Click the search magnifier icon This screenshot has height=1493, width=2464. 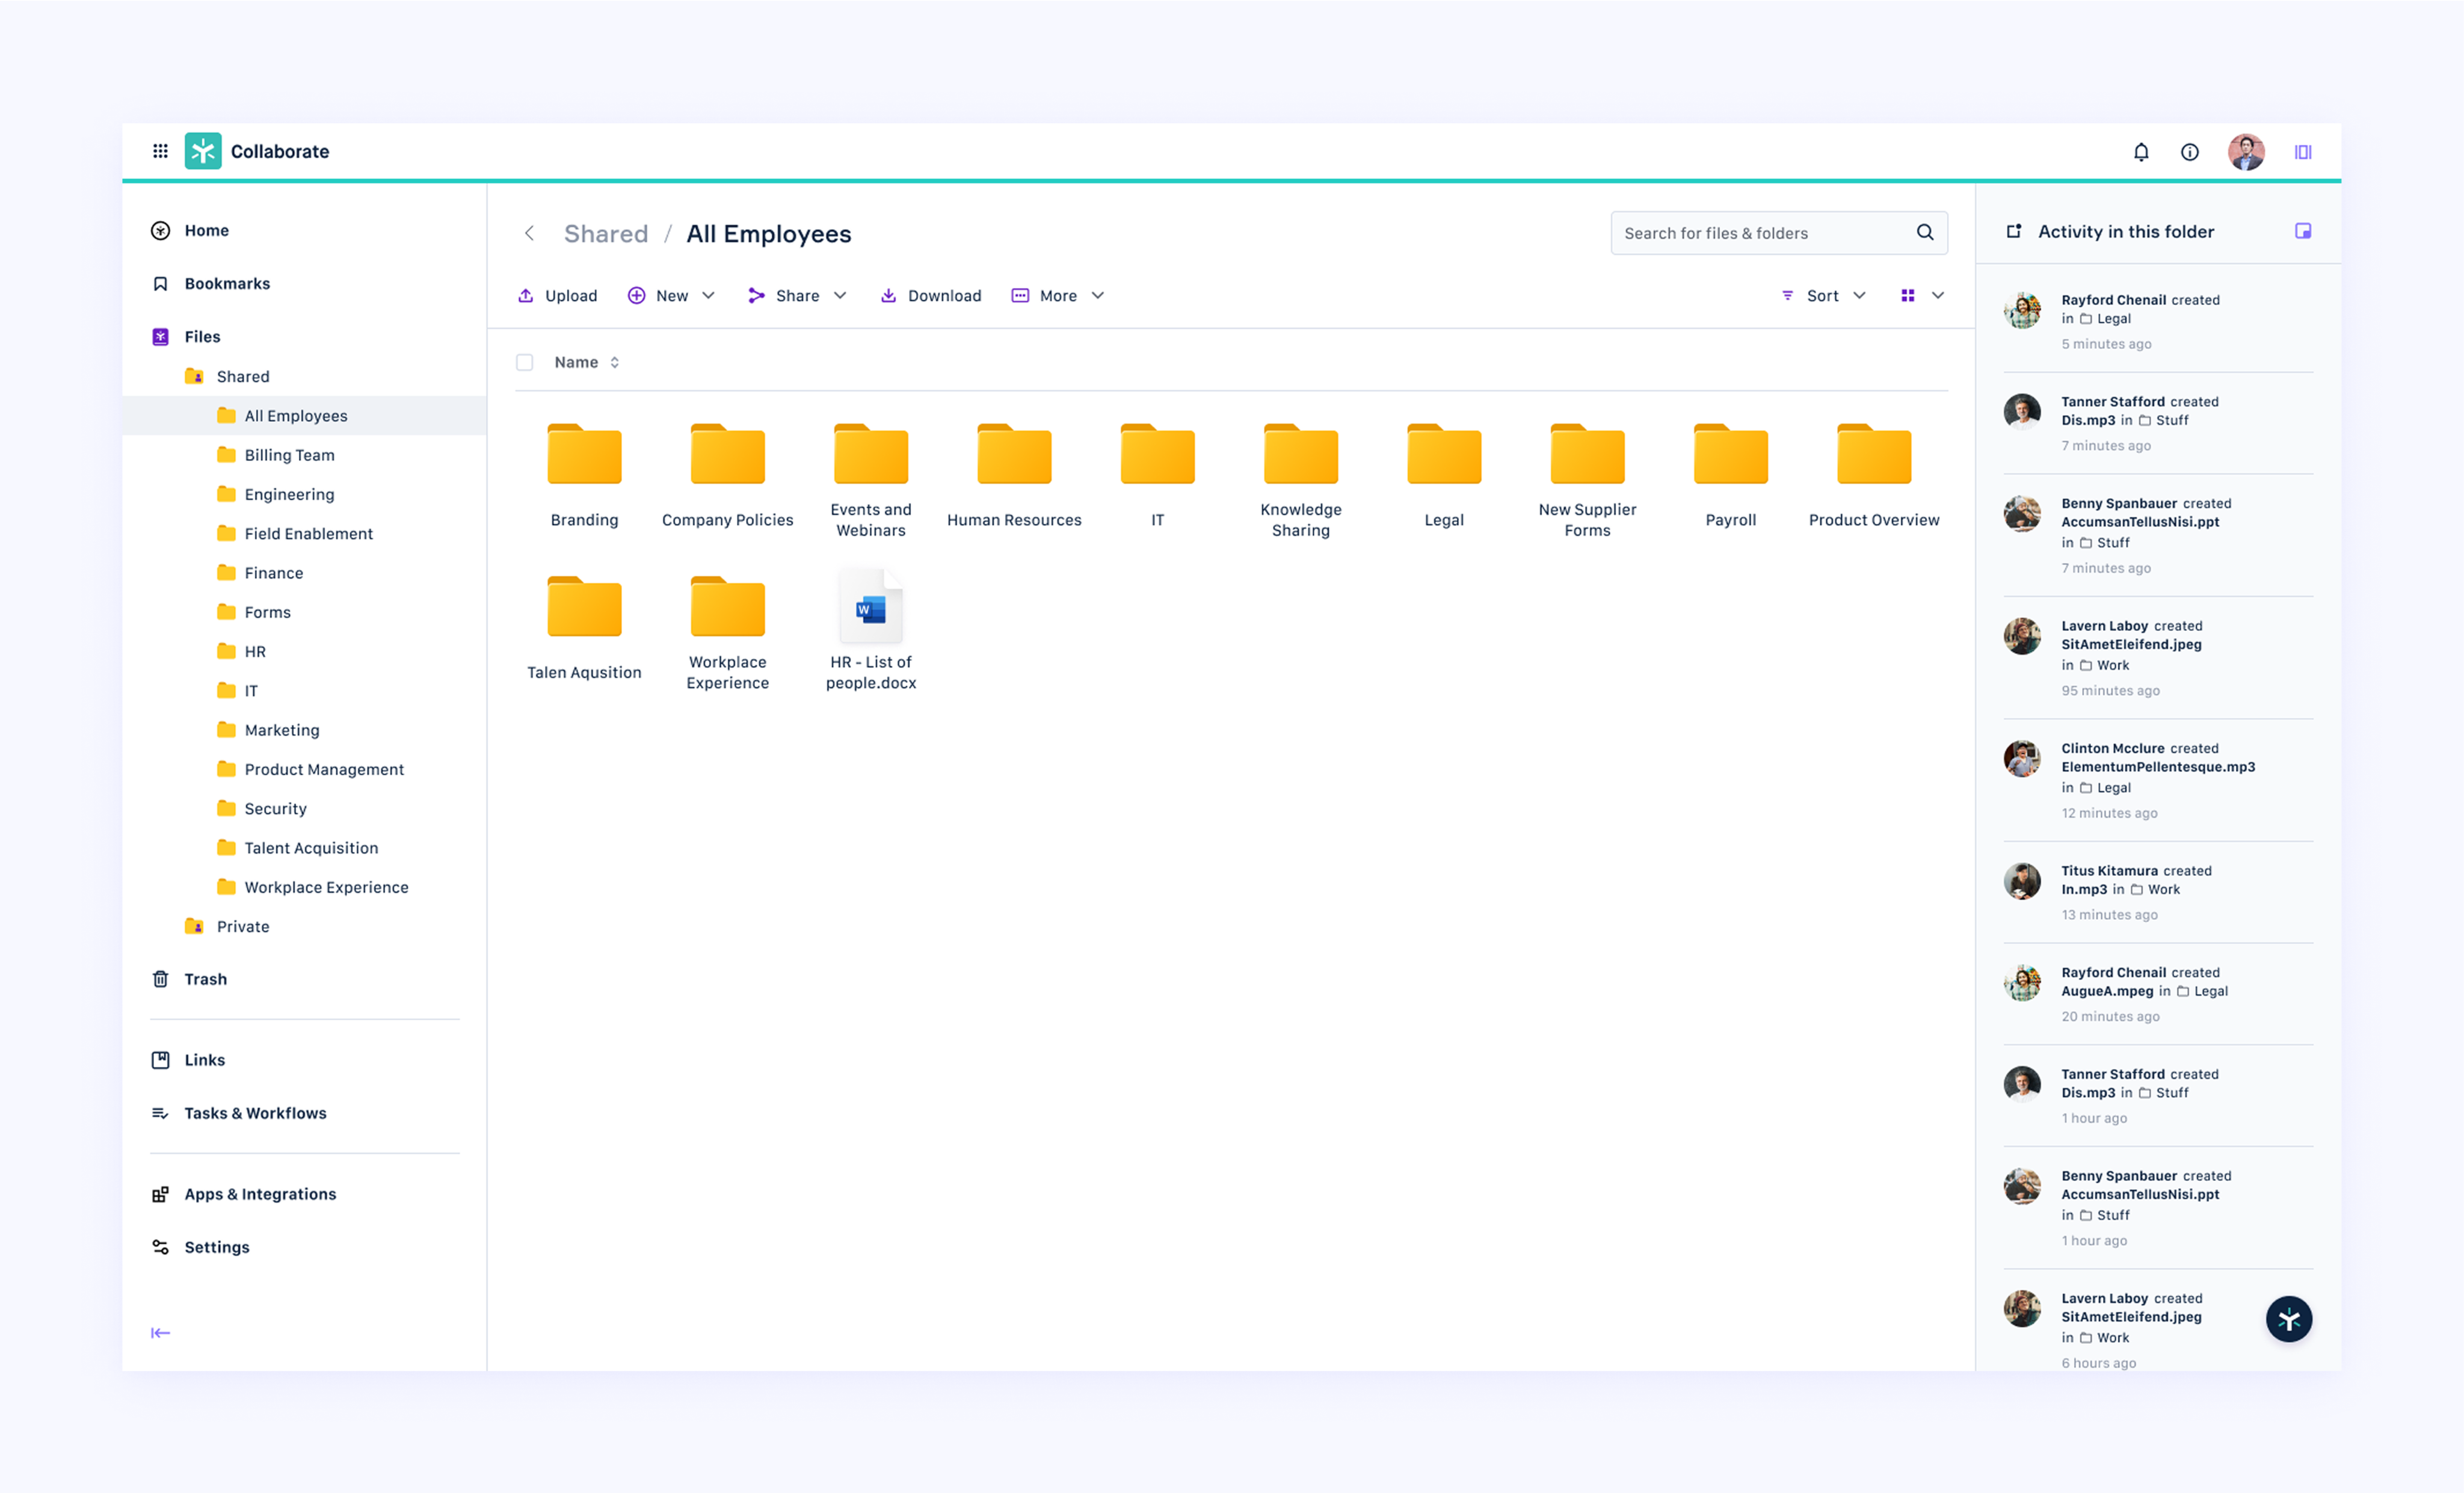click(1925, 233)
